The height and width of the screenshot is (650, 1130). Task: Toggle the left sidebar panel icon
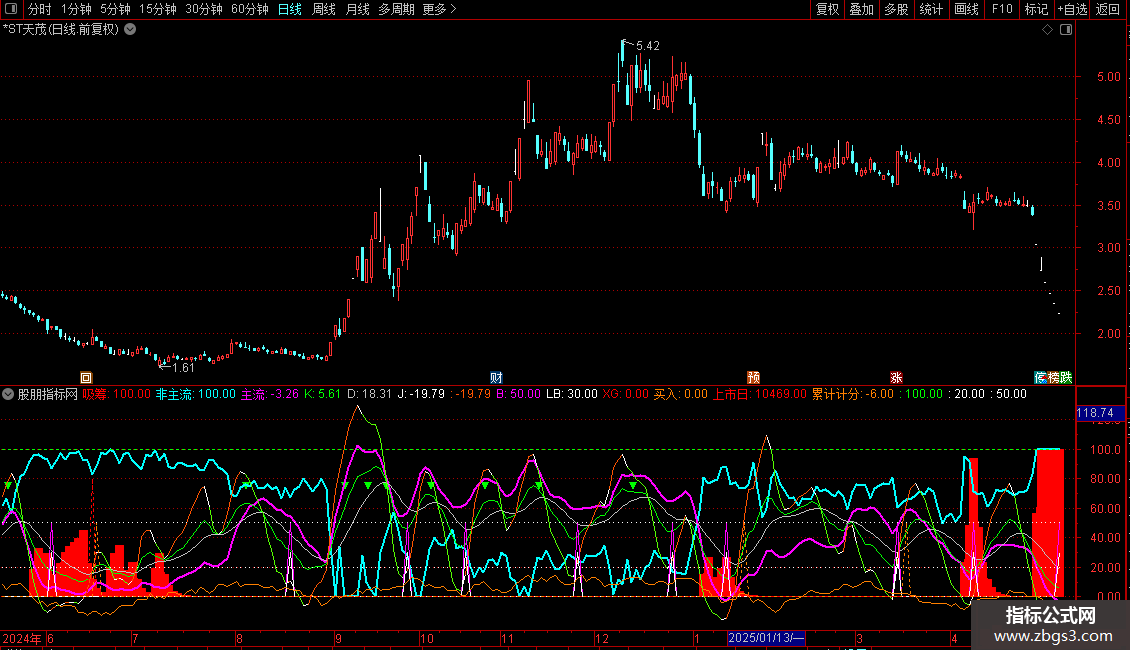(x=11, y=9)
